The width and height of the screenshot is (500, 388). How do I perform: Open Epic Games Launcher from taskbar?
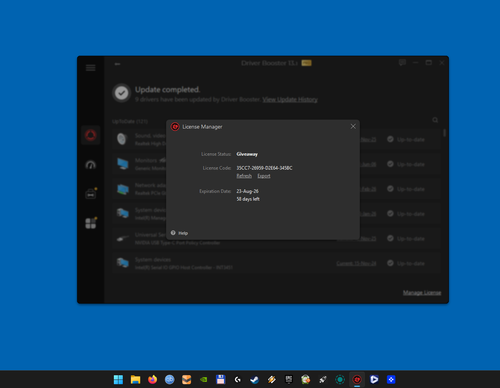coord(289,379)
